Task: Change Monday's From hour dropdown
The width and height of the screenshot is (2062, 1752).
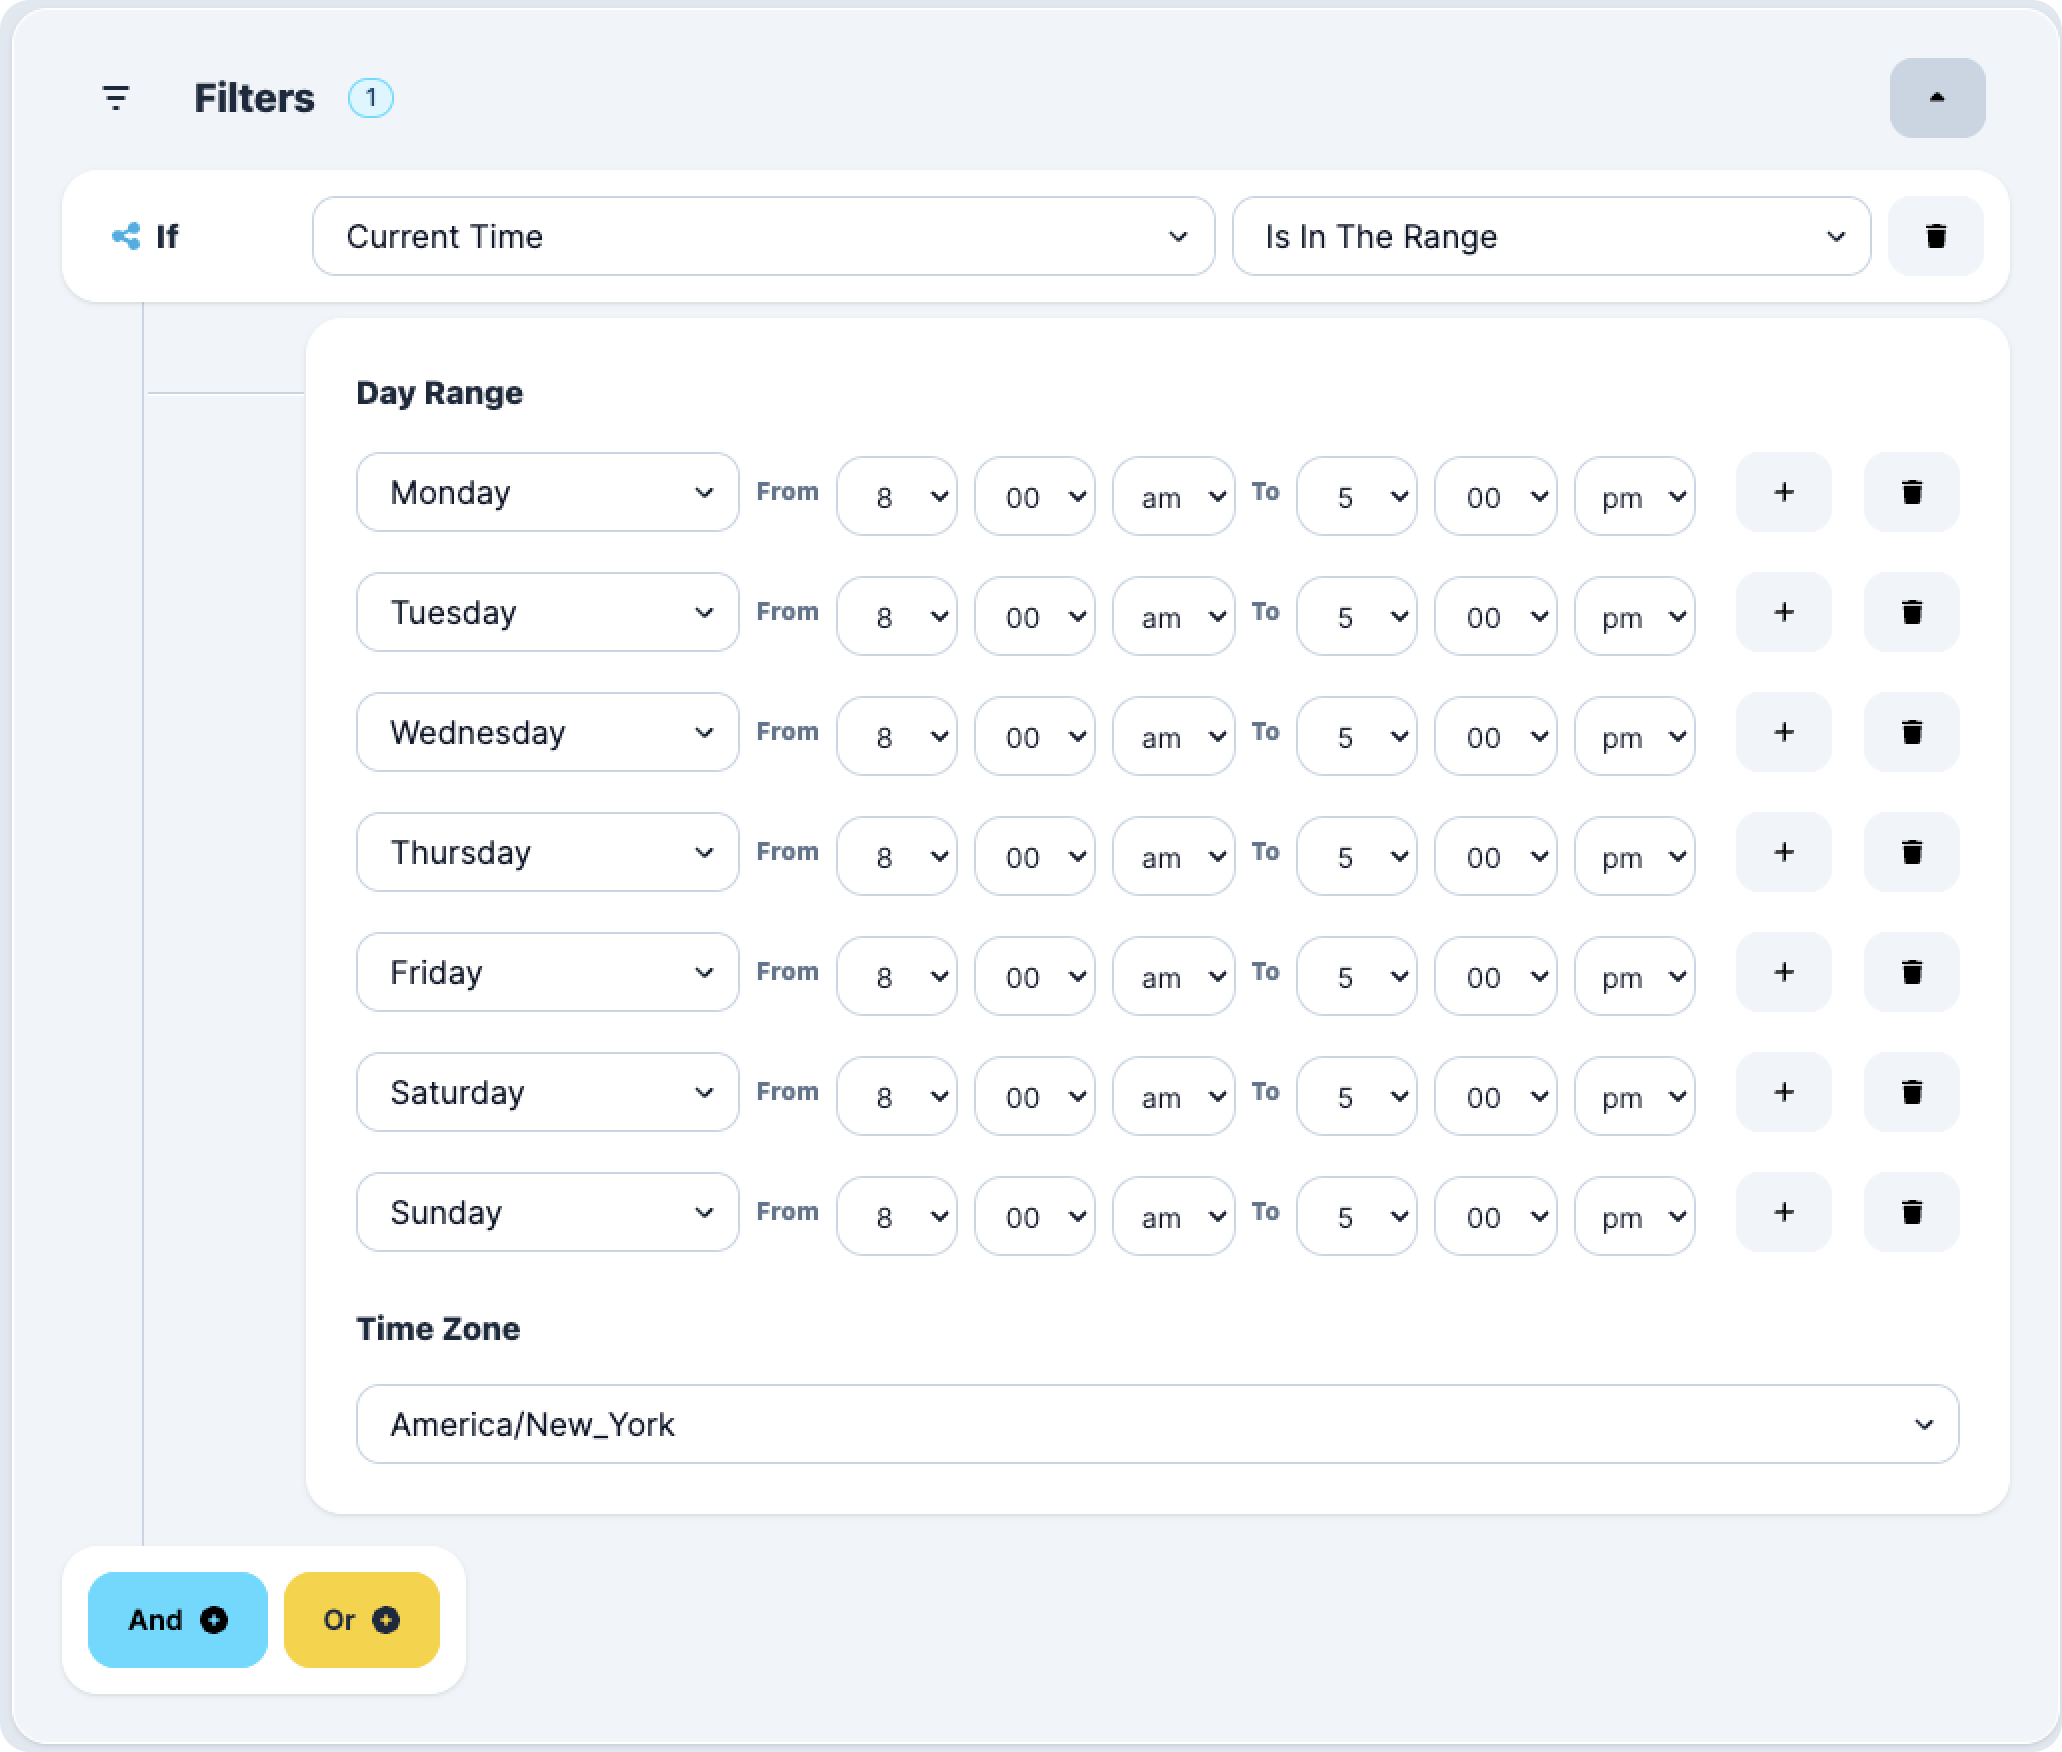Action: coord(897,496)
